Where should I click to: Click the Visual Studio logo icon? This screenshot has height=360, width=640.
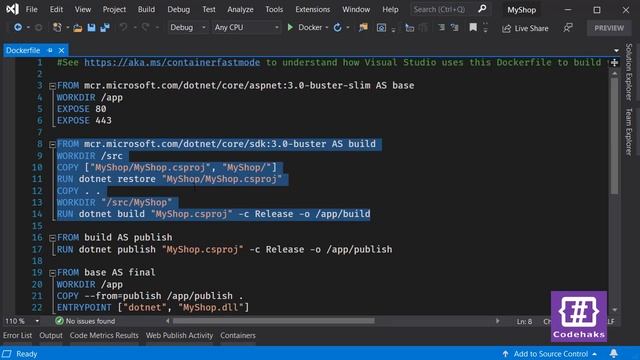click(12, 9)
